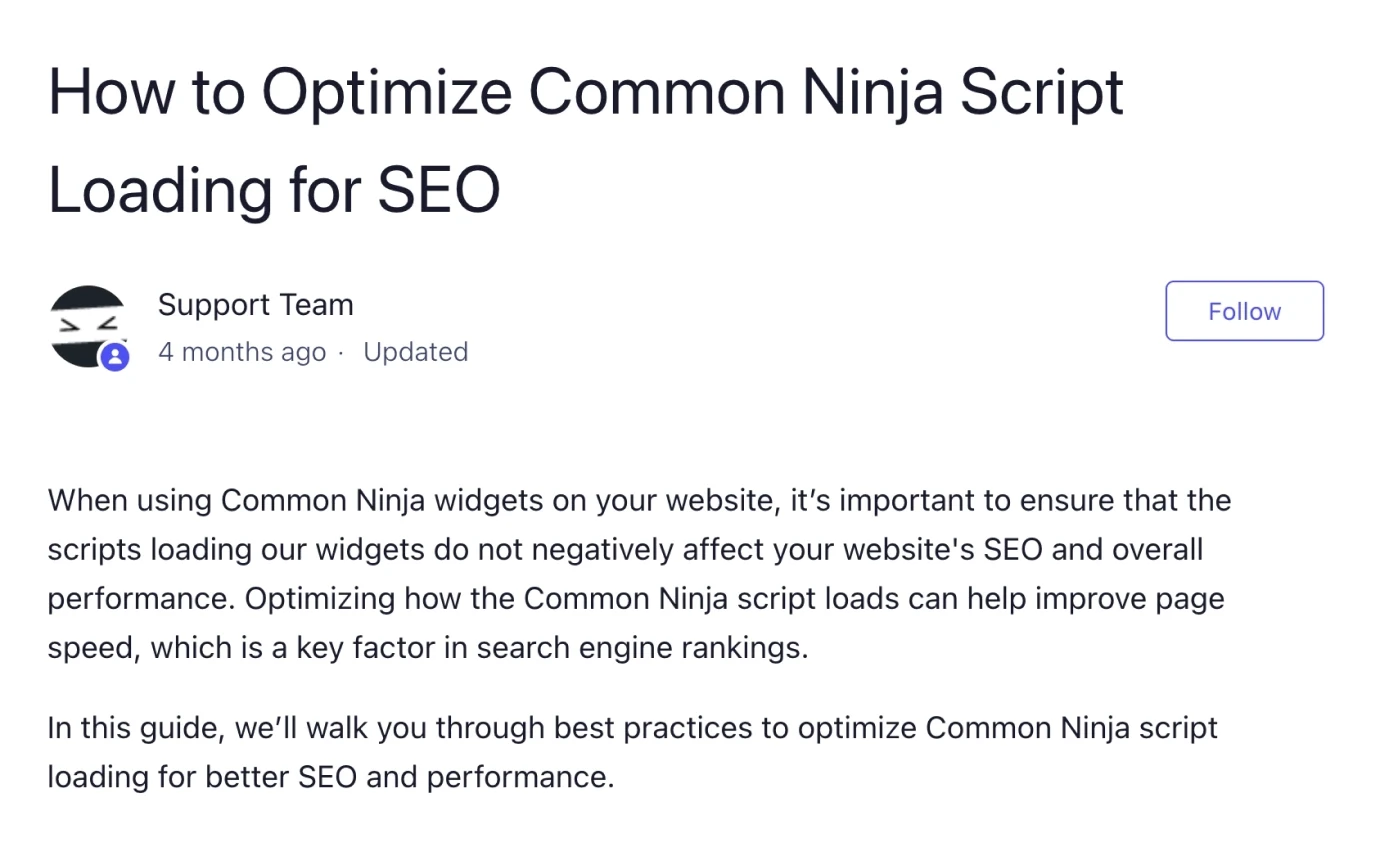Click 'better SEO and performance' closing text
Image resolution: width=1380 pixels, height=860 pixels.
(x=407, y=777)
